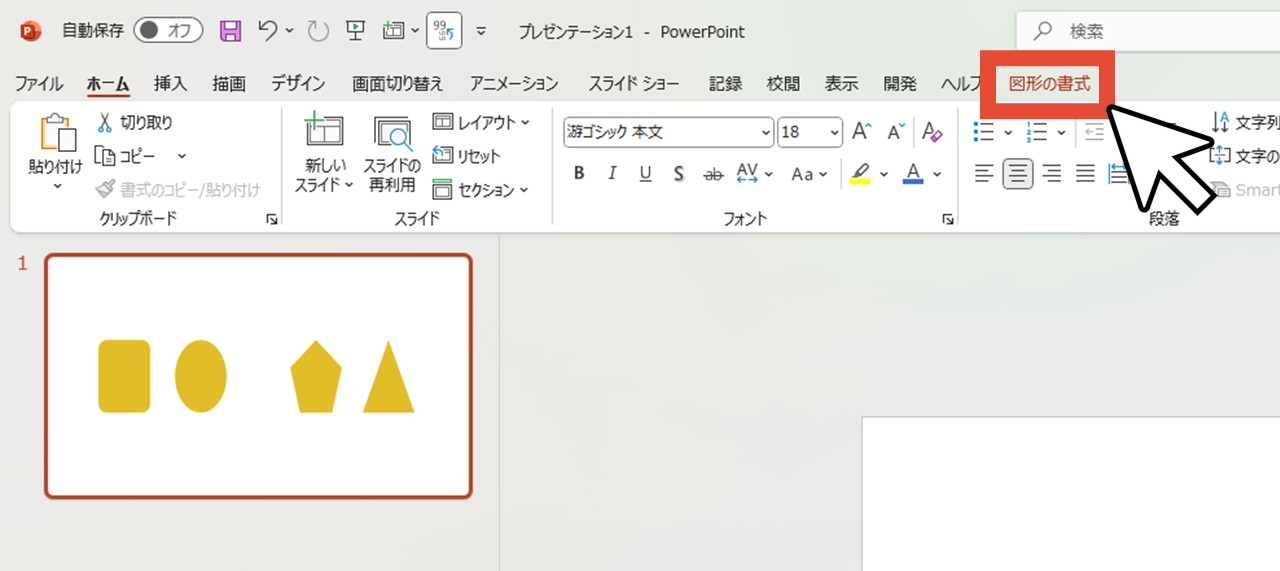Apply the yellow text highlight color
Image resolution: width=1280 pixels, height=571 pixels.
point(860,174)
